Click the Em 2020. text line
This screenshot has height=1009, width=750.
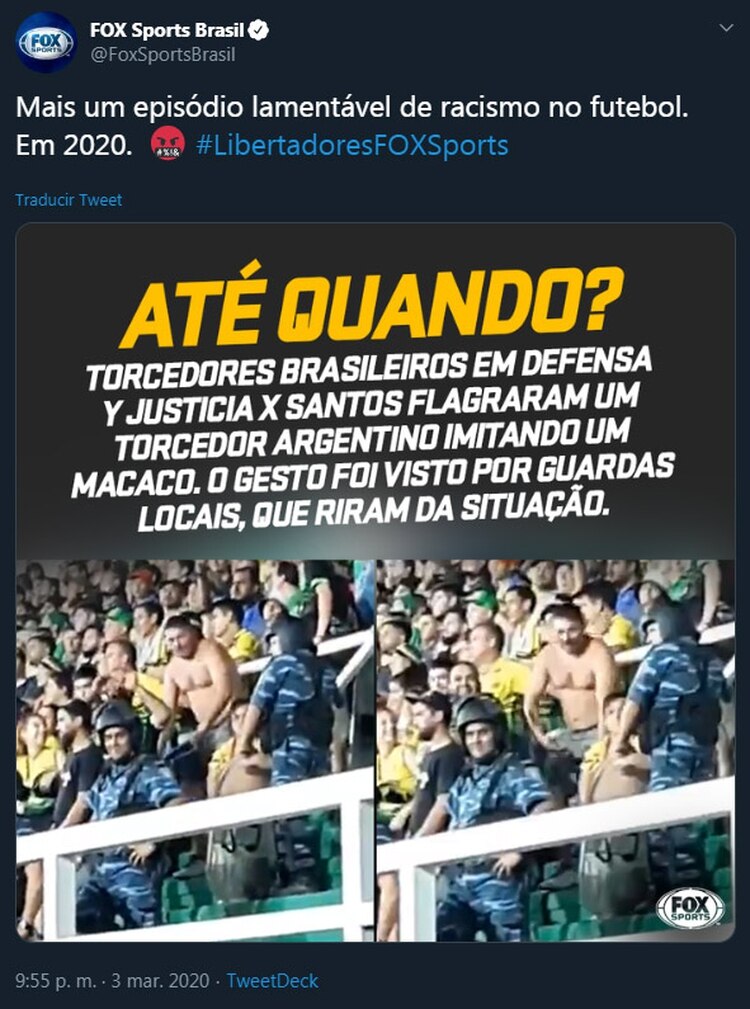73,145
